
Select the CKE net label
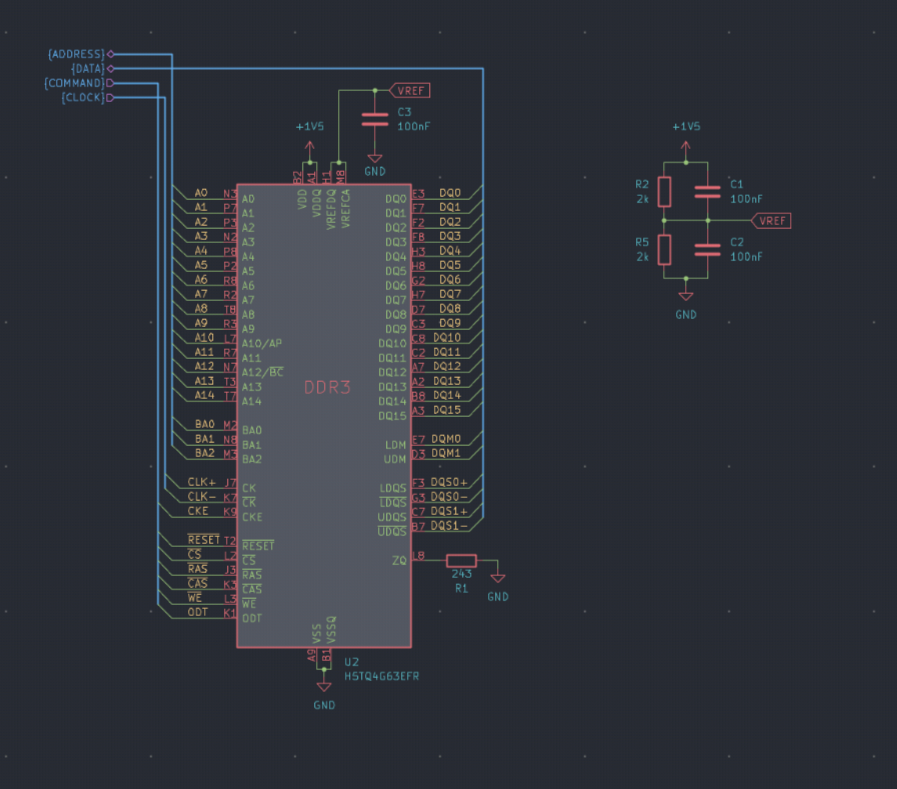pos(198,511)
